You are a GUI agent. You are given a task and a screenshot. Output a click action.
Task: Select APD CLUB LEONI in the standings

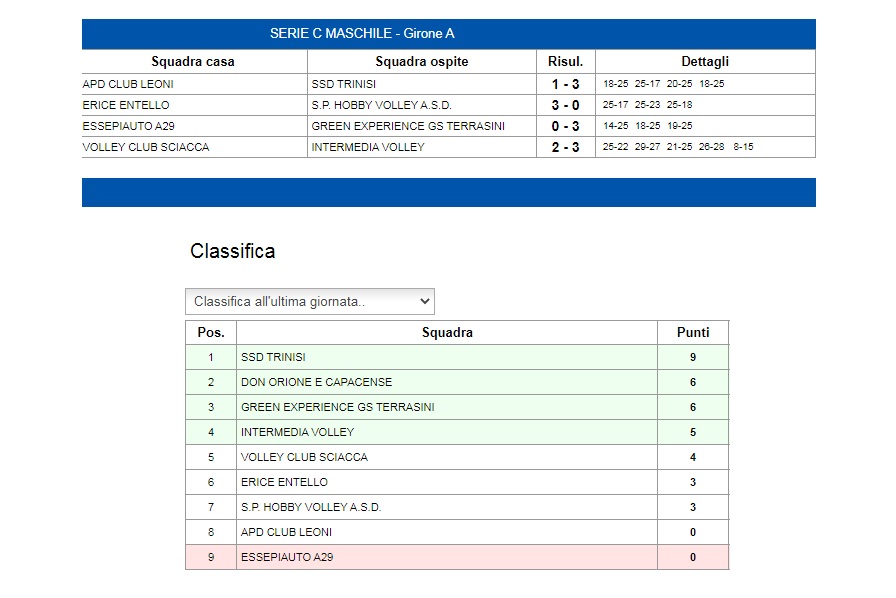pyautogui.click(x=286, y=533)
